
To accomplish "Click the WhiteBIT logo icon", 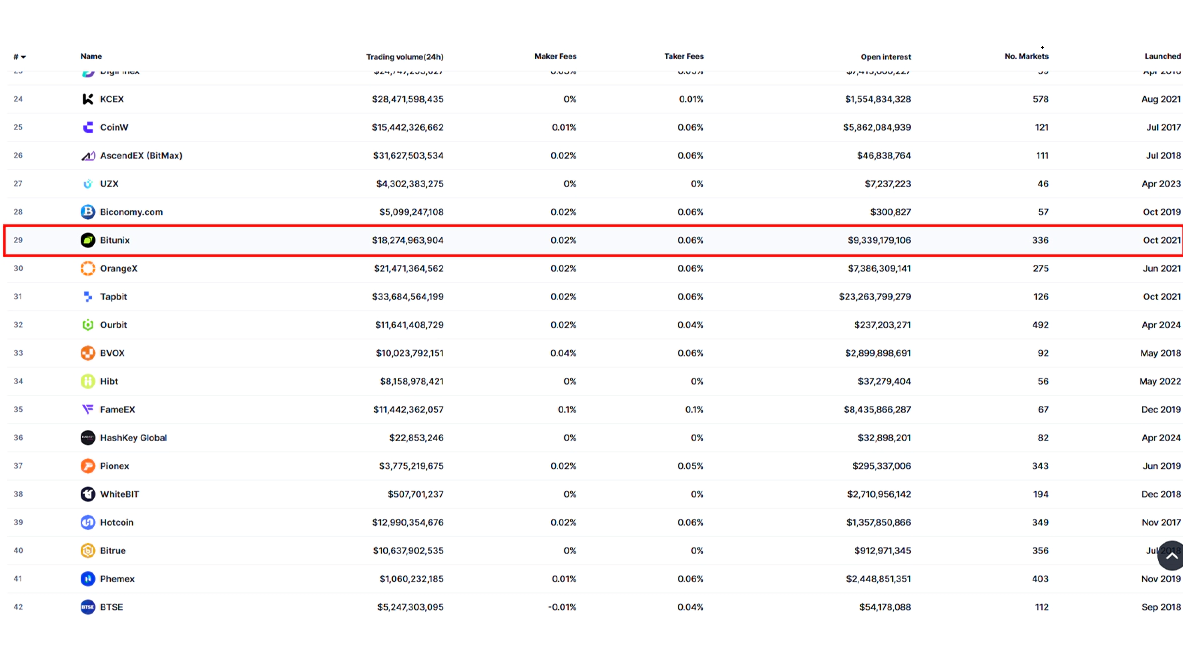I will pos(88,494).
